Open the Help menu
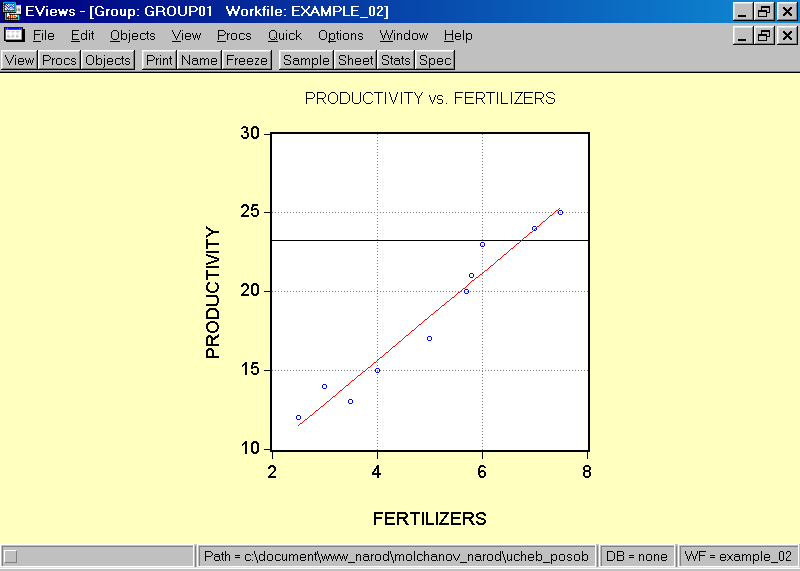 click(458, 36)
